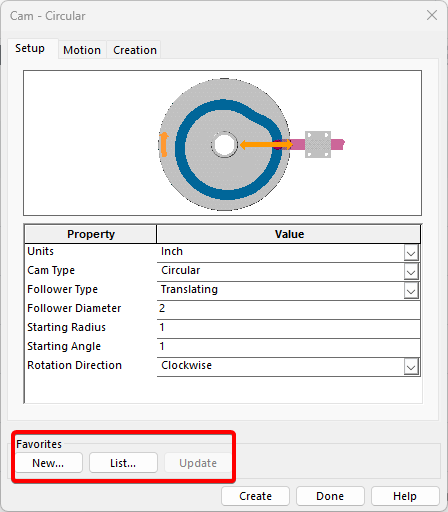This screenshot has width=448, height=512.
Task: Click the 'Follower Diameter' property label
Action: [74, 308]
